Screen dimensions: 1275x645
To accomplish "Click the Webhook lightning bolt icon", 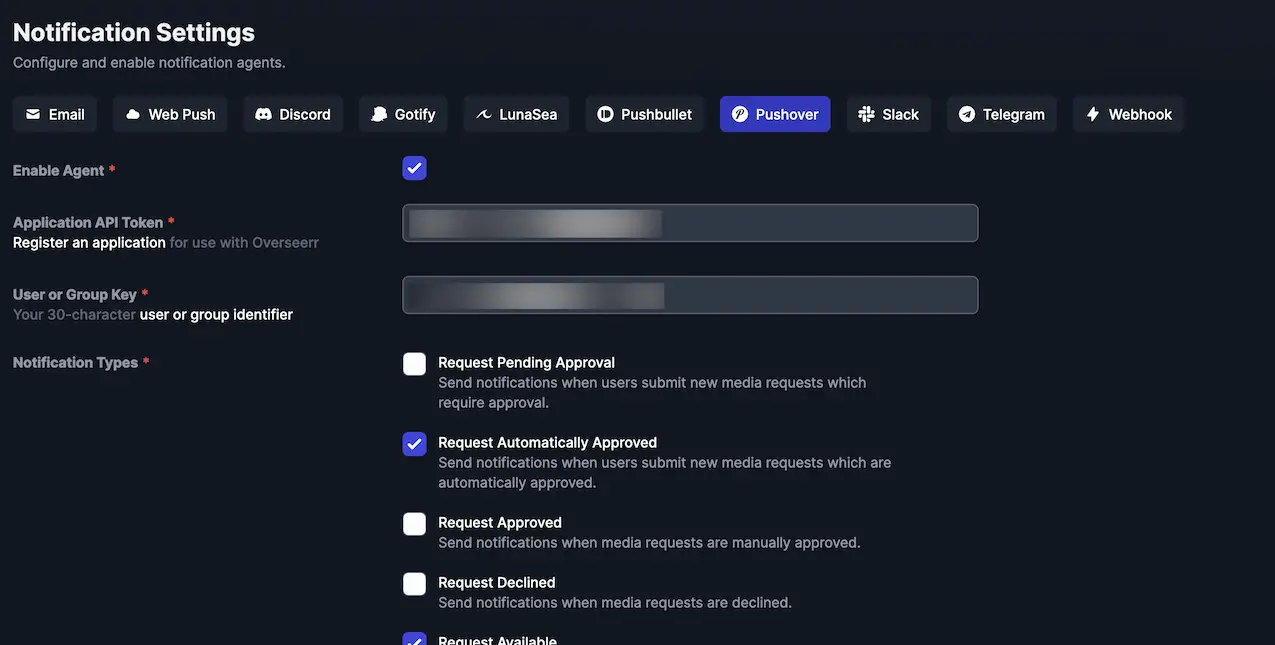I will click(x=1093, y=114).
